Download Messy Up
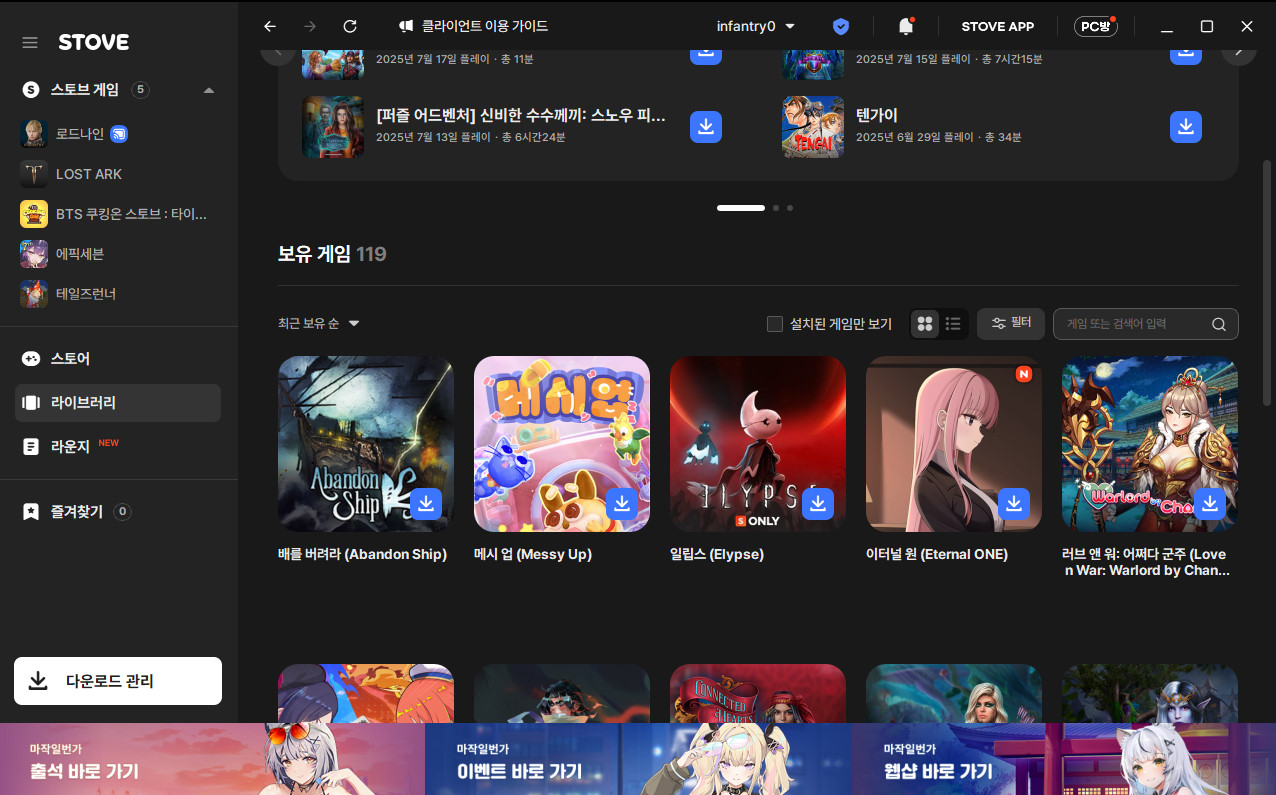 click(x=622, y=503)
